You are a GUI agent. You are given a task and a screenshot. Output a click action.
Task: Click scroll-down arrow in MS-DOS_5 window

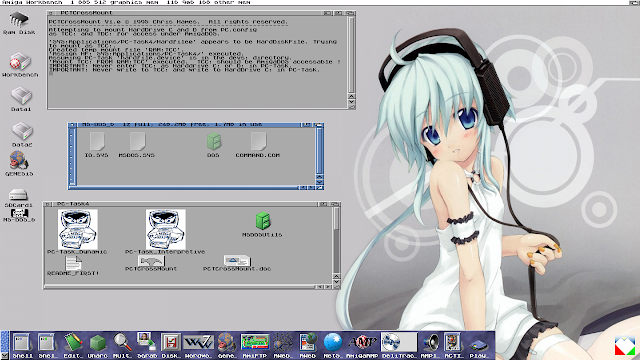319,182
